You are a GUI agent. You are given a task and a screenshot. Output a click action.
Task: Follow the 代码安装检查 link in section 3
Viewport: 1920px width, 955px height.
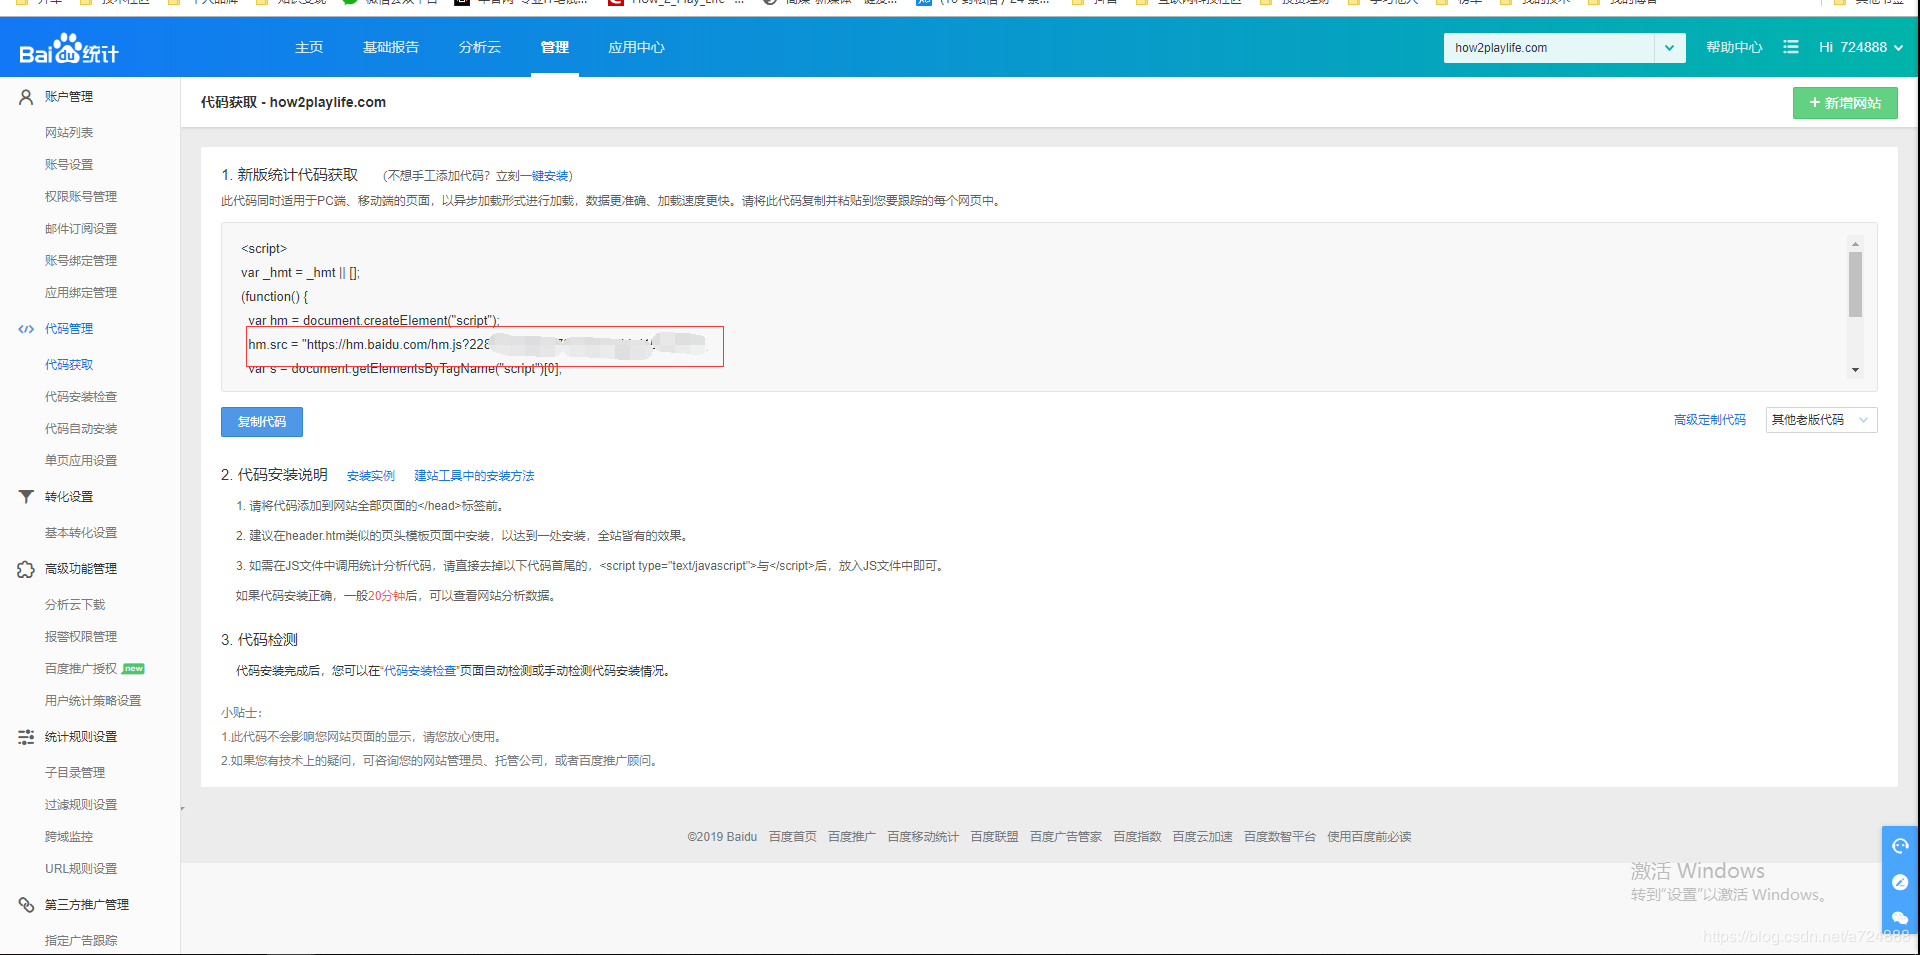[x=421, y=671]
